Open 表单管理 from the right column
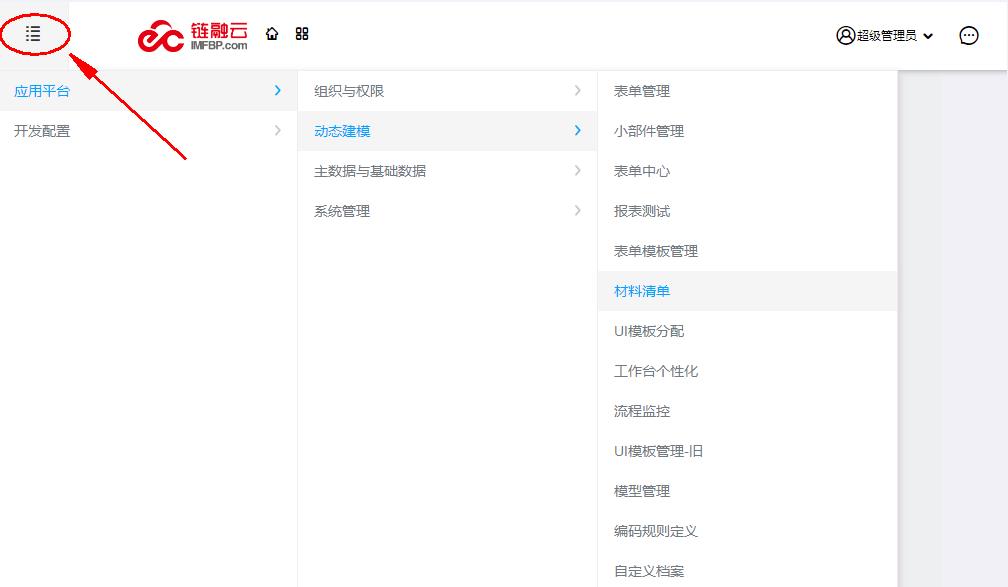 [641, 90]
